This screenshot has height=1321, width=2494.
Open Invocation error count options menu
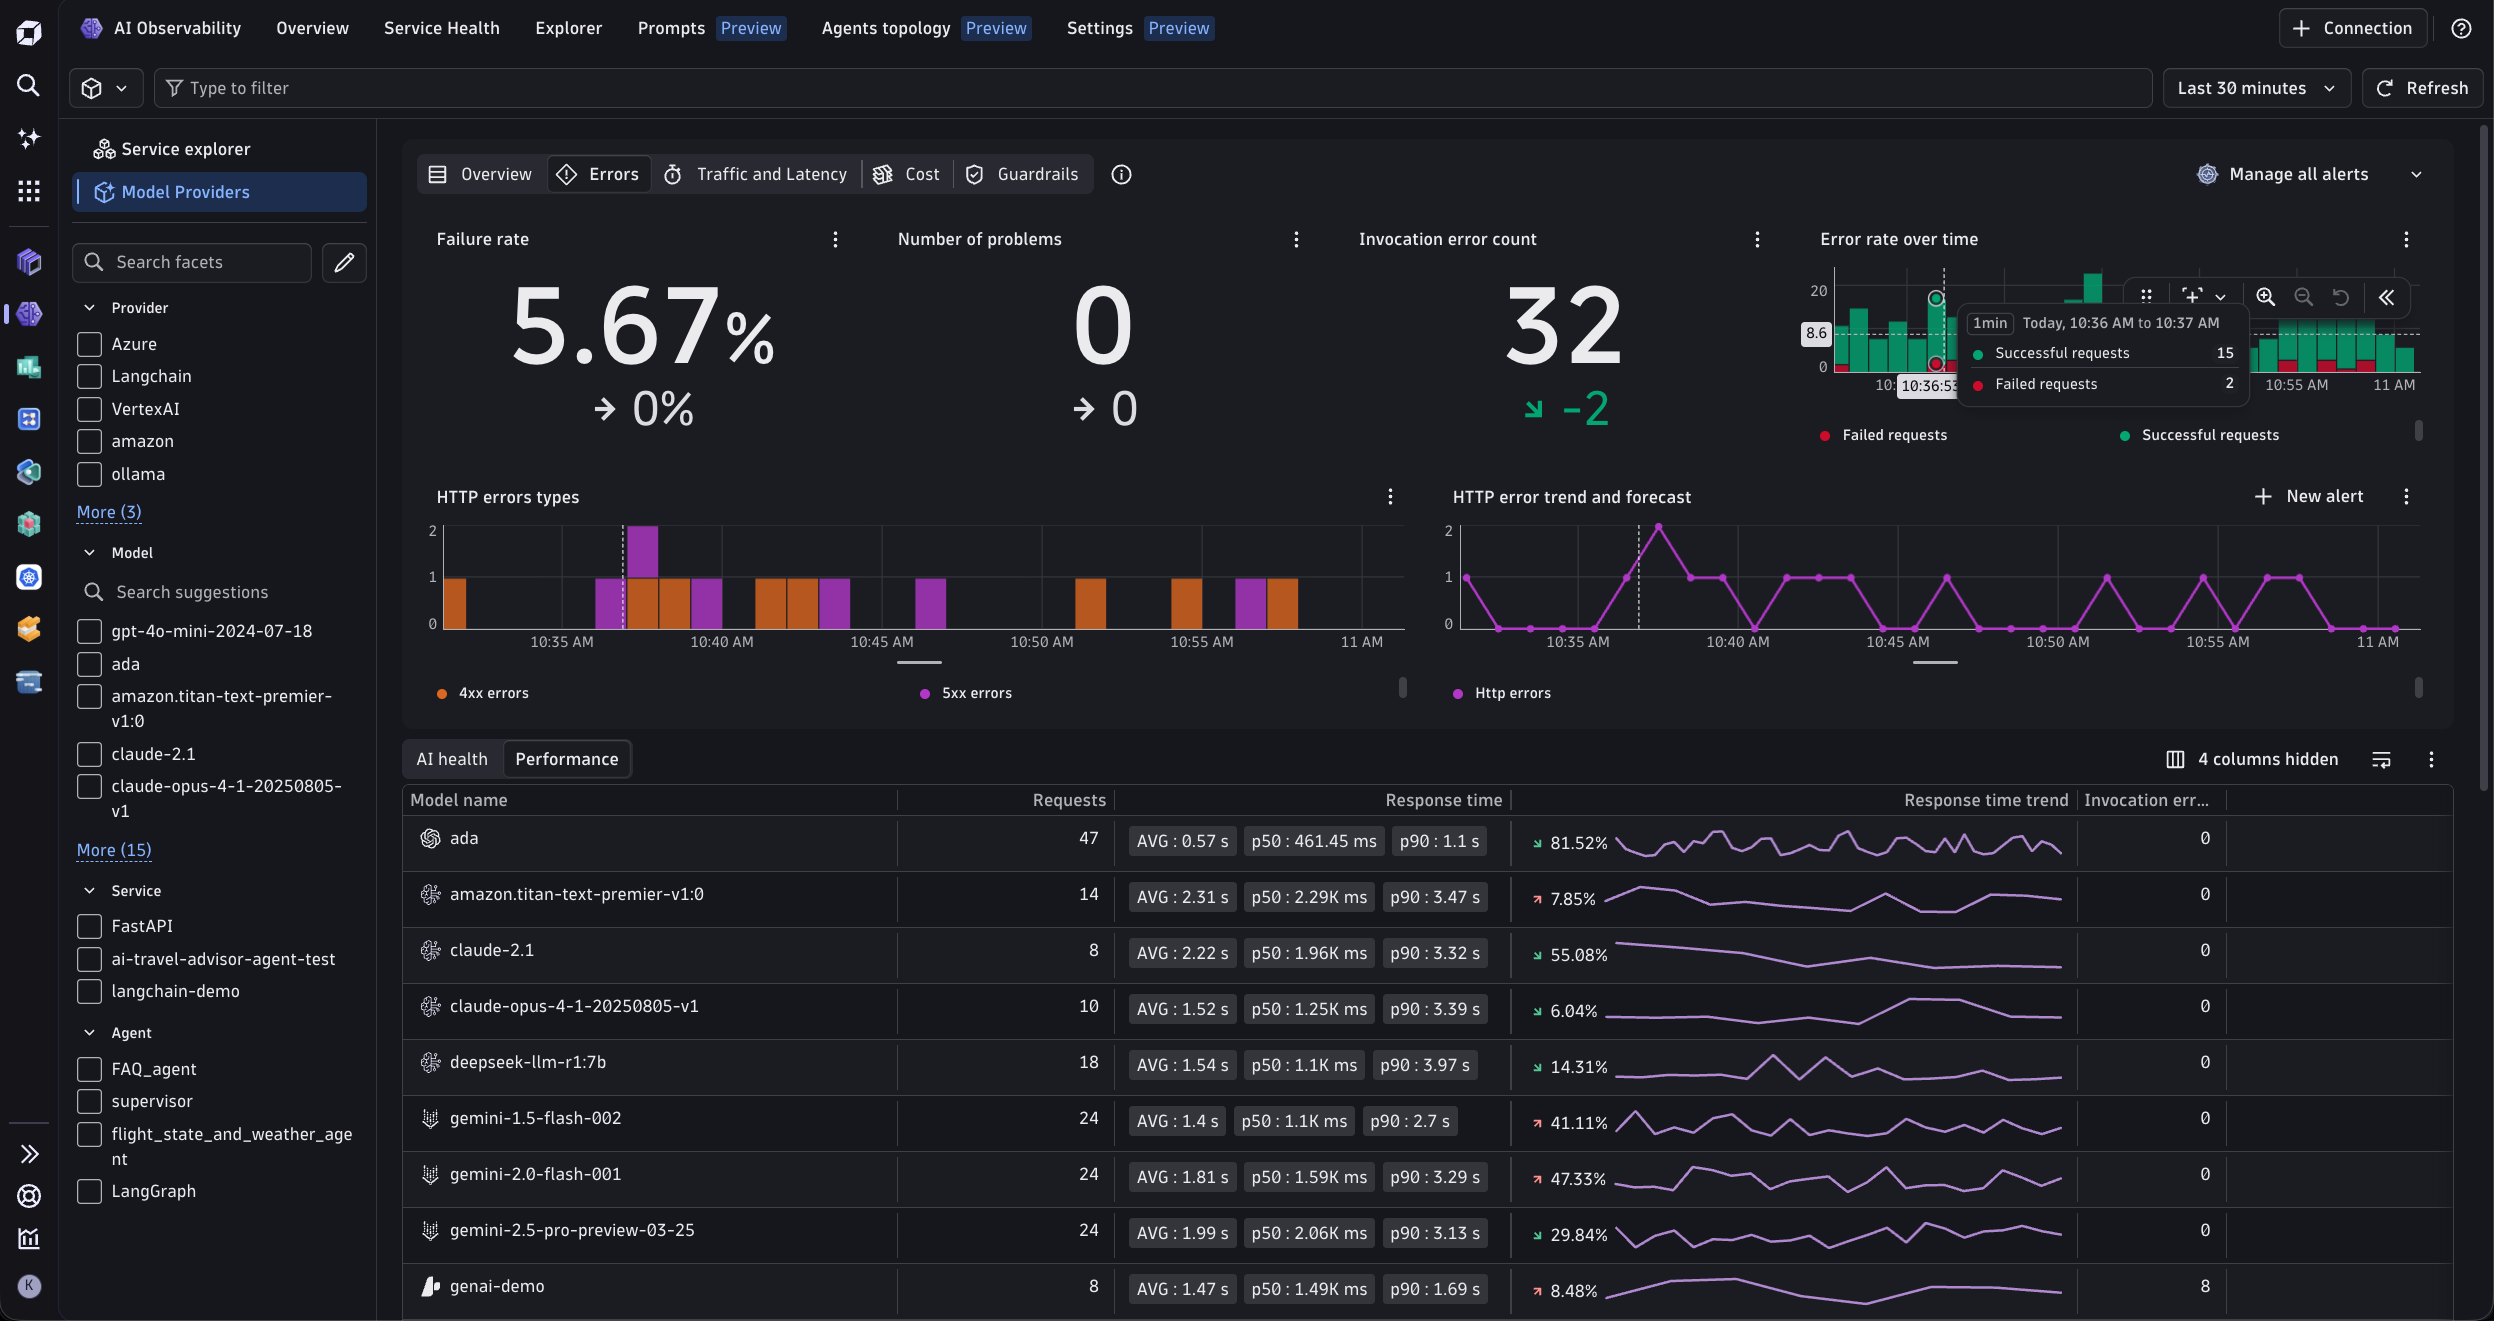[x=1757, y=239]
